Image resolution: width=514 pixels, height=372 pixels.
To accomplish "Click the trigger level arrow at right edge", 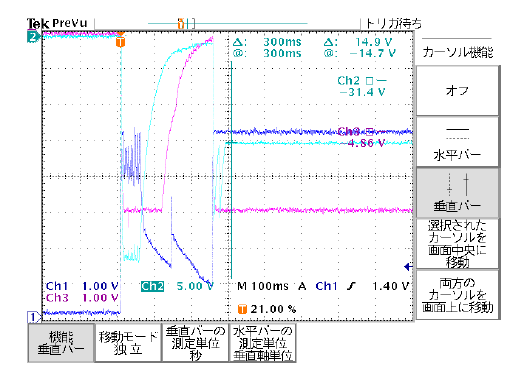I will tap(408, 267).
